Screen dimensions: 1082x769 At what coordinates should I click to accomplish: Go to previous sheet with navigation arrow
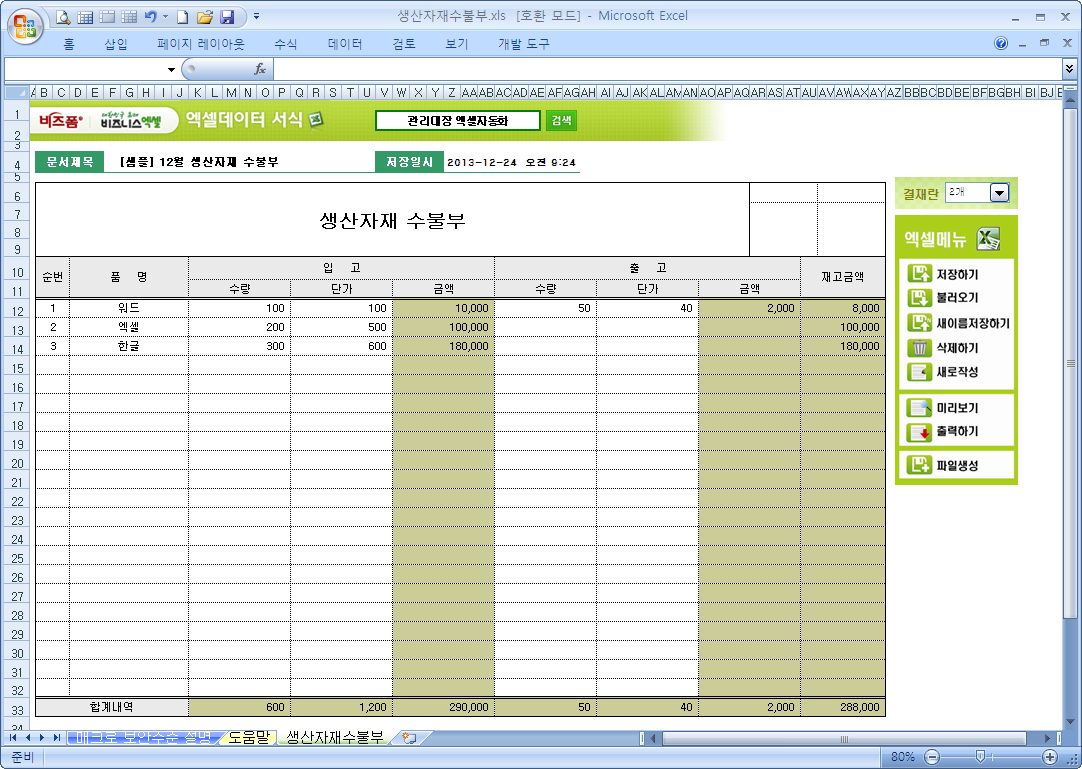[28, 738]
